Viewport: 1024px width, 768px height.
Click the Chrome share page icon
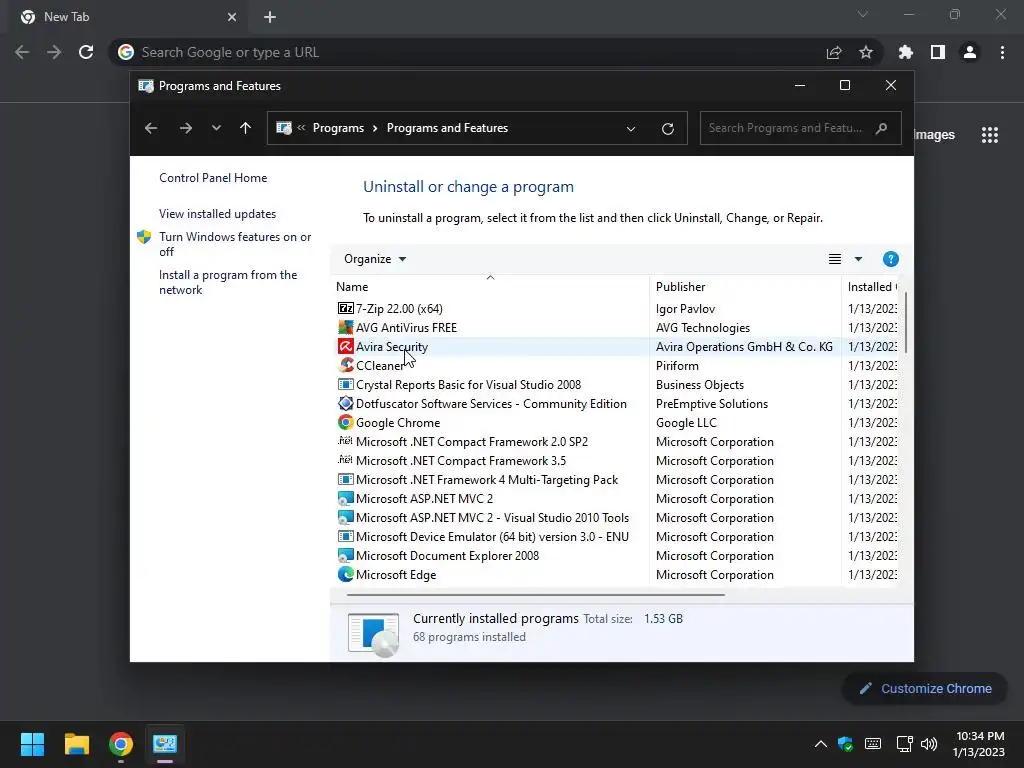click(x=833, y=52)
